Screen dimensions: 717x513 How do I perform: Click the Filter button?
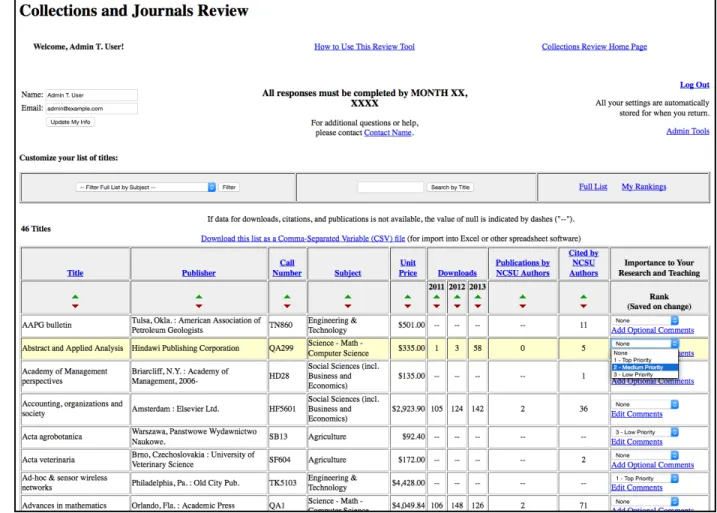229,187
